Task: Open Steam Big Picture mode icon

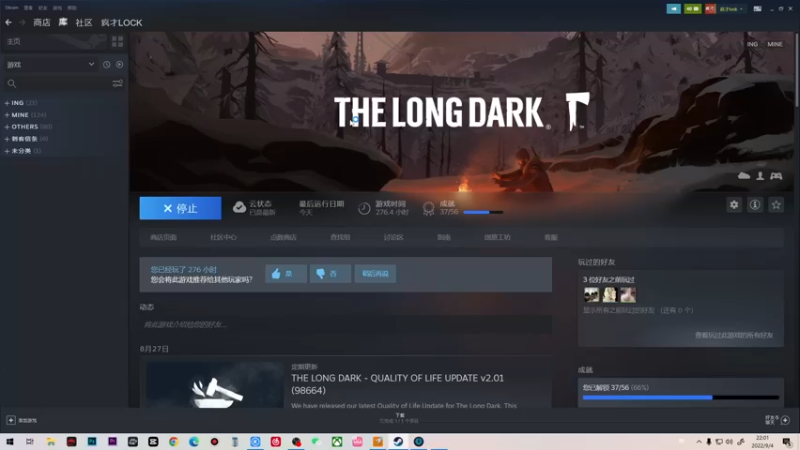Action: click(x=757, y=9)
